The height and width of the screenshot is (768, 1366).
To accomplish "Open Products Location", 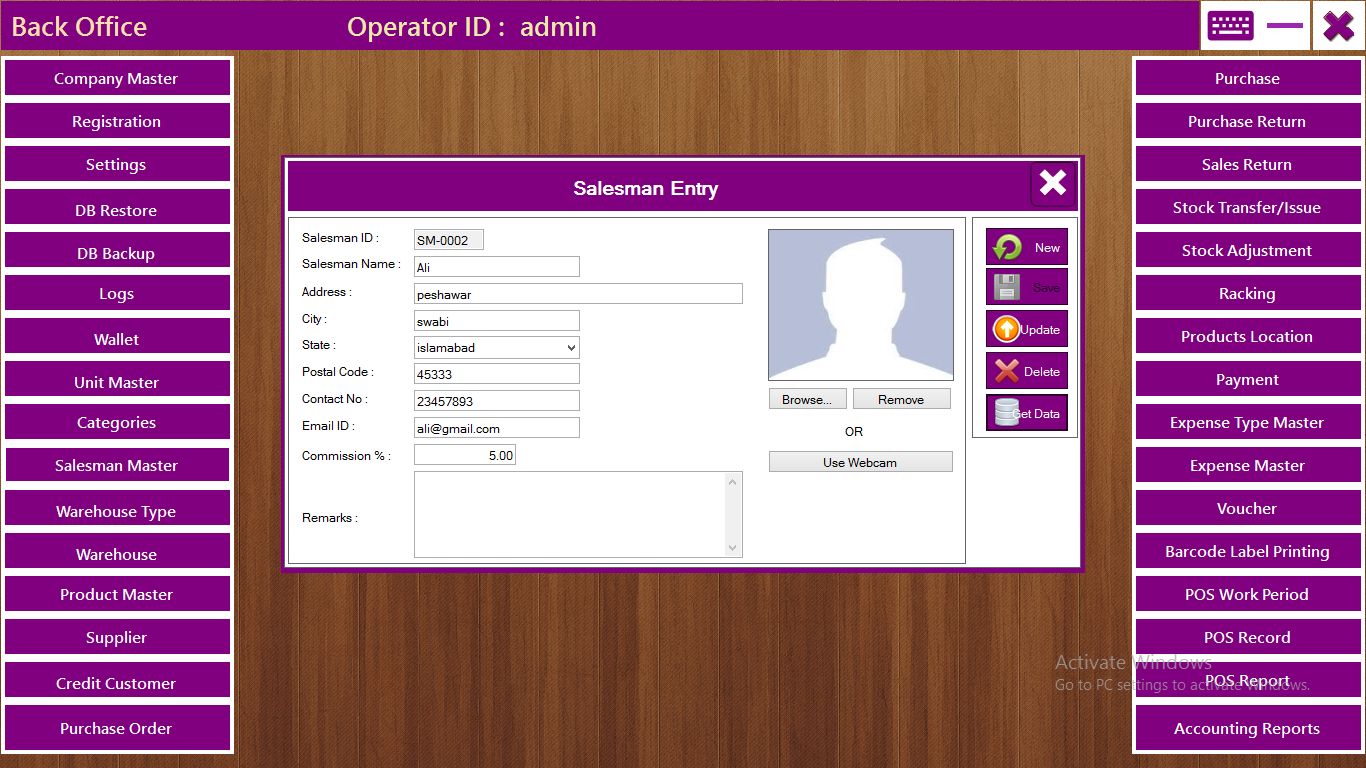I will [1247, 336].
